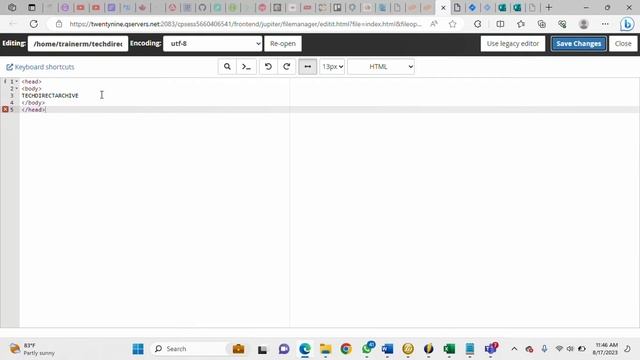Viewport: 640px width, 360px height.
Task: Open the go-to-line terminal icon
Action: click(246, 67)
